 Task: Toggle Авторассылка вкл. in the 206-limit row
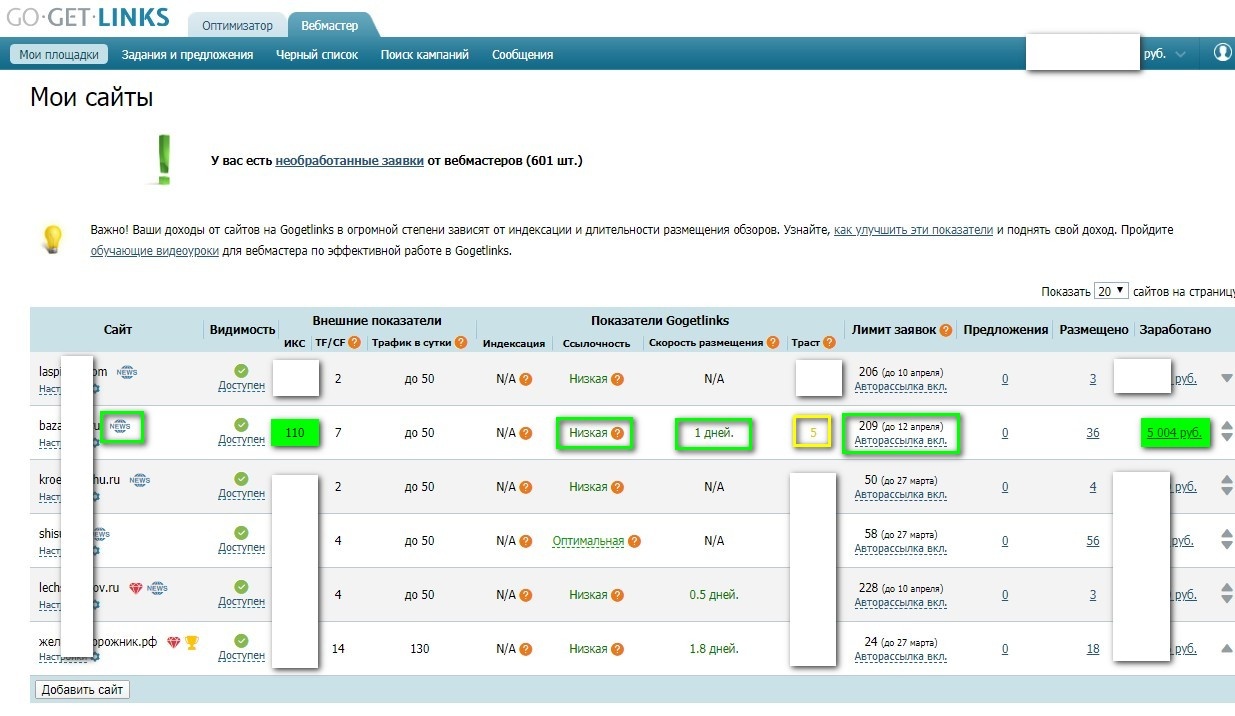tap(900, 387)
